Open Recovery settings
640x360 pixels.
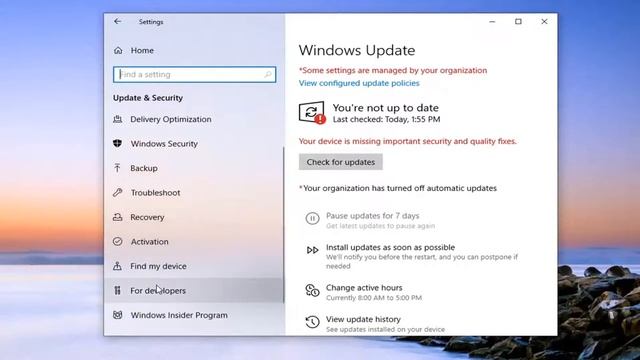[147, 217]
